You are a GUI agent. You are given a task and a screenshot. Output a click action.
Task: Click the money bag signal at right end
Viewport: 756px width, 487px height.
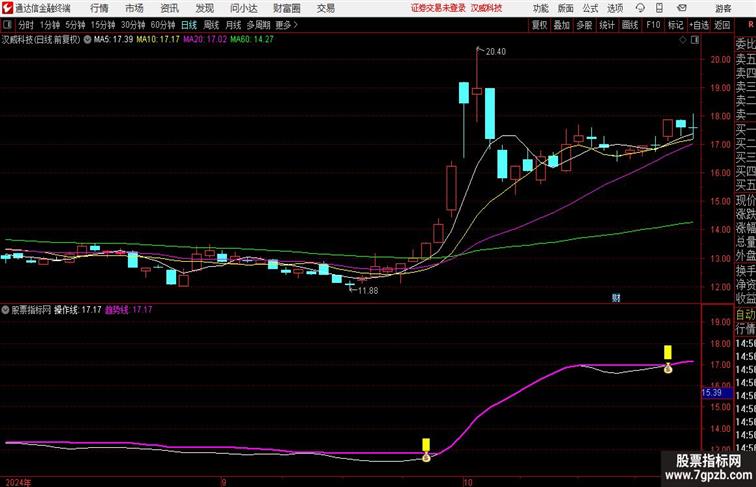[x=668, y=368]
